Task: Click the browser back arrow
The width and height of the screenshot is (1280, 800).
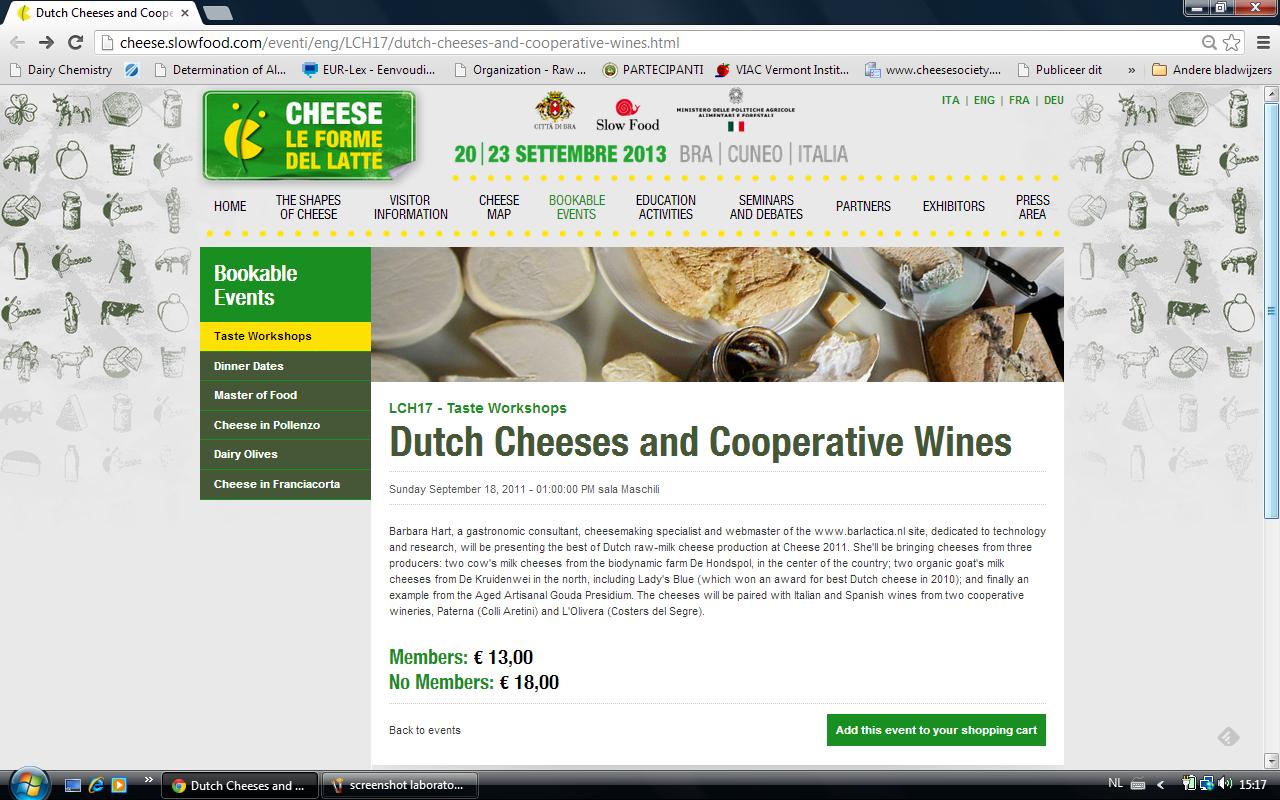Action: [17, 42]
